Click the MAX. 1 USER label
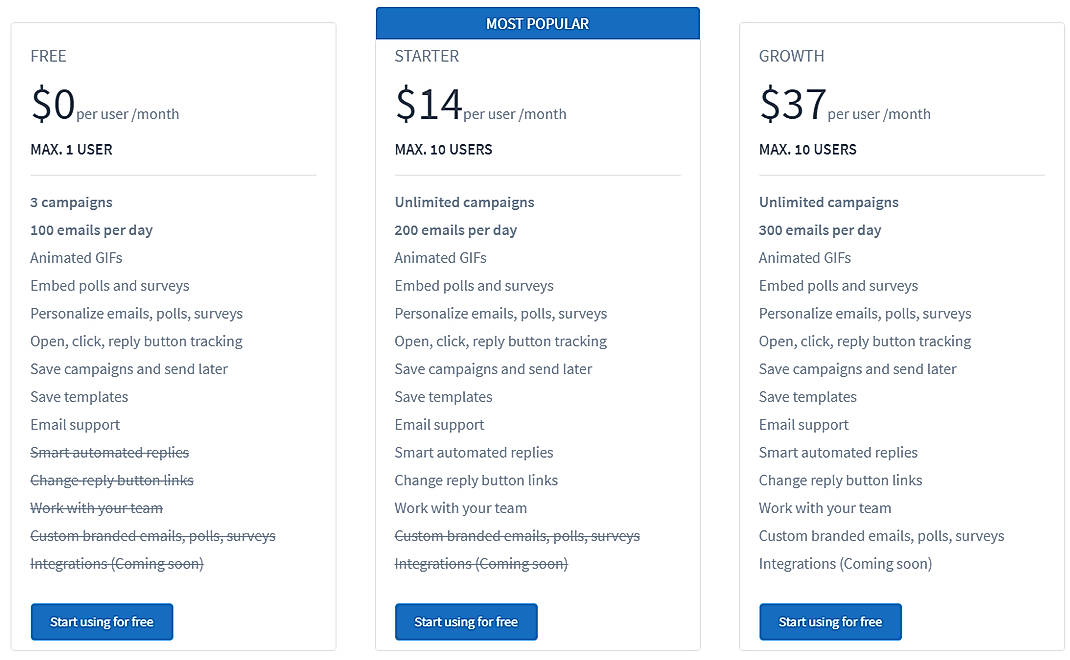Image resolution: width=1070 pixels, height=660 pixels. point(71,149)
